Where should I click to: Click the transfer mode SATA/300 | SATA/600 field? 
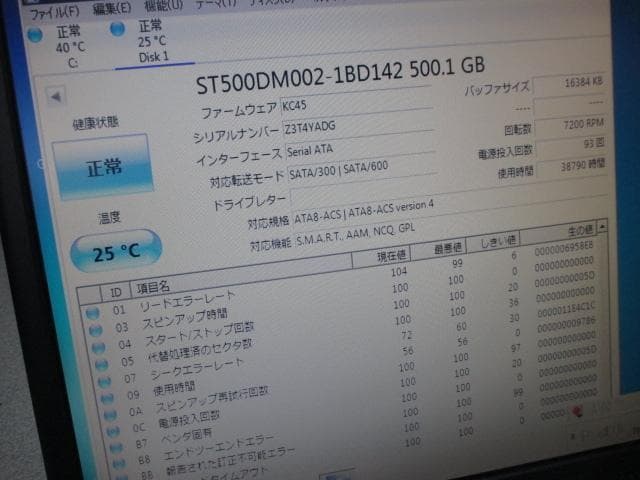(362, 168)
